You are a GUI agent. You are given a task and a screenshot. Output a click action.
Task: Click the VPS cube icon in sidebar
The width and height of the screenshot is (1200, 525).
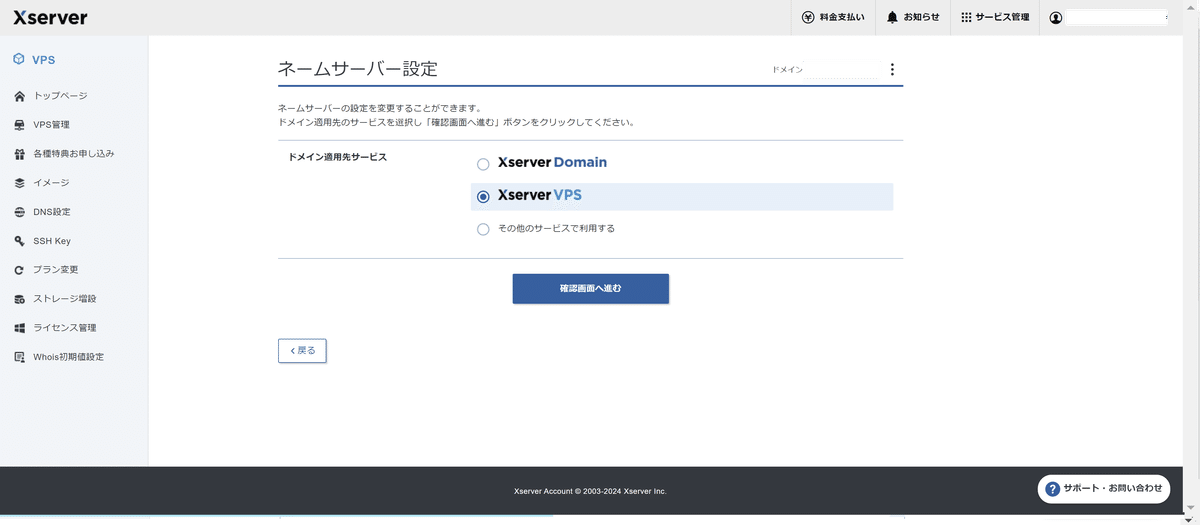coord(19,60)
